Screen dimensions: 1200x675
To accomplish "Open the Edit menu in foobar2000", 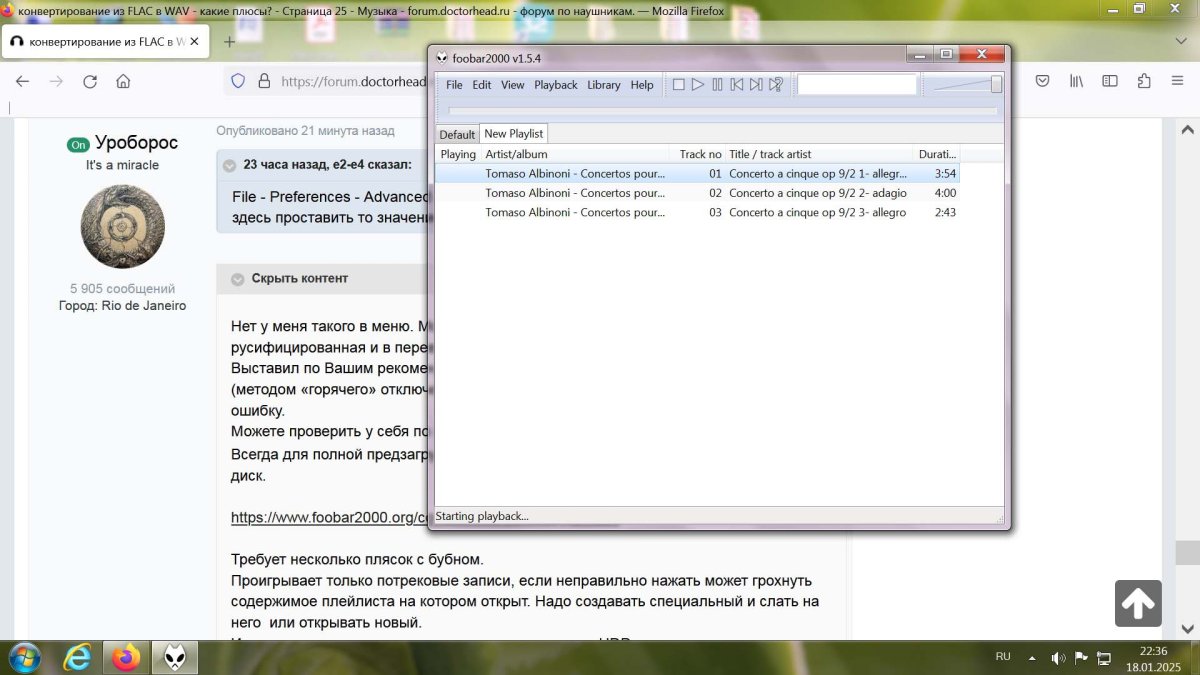I will tap(482, 85).
